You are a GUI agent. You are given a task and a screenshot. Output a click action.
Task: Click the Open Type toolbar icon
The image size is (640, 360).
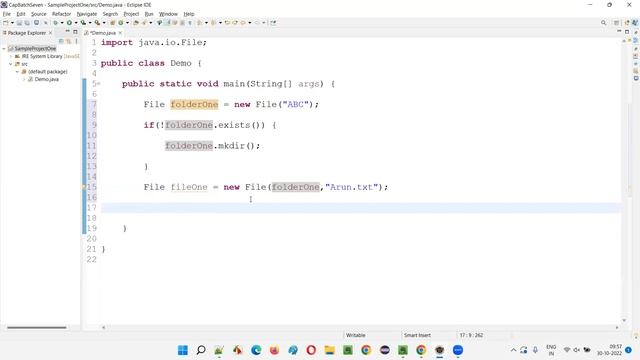(x=136, y=23)
